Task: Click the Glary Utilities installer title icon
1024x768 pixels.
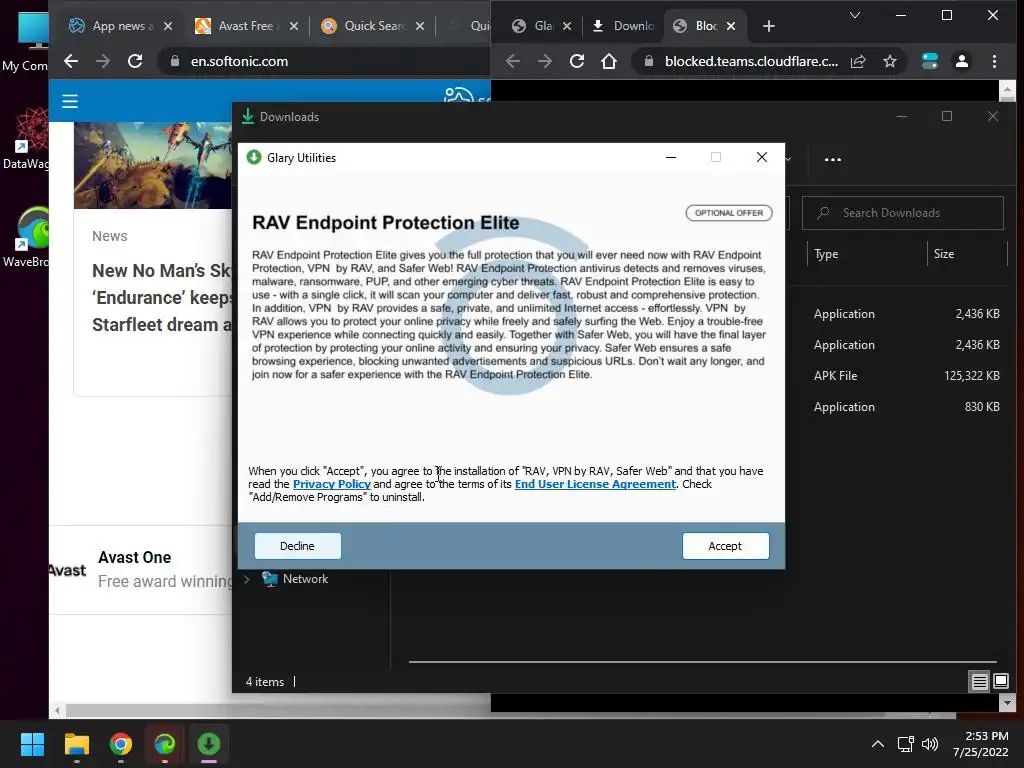Action: (254, 157)
